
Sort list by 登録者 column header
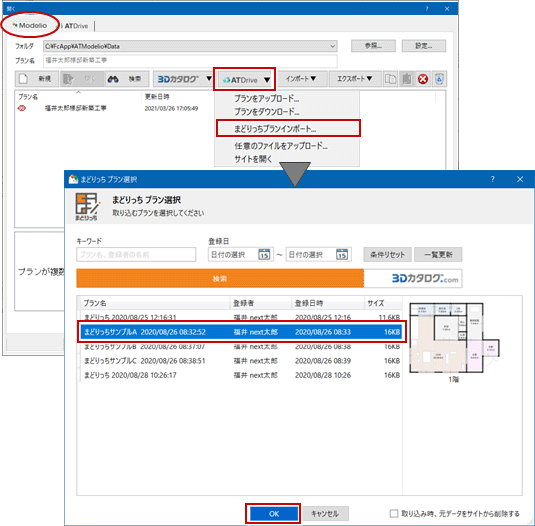pyautogui.click(x=261, y=303)
